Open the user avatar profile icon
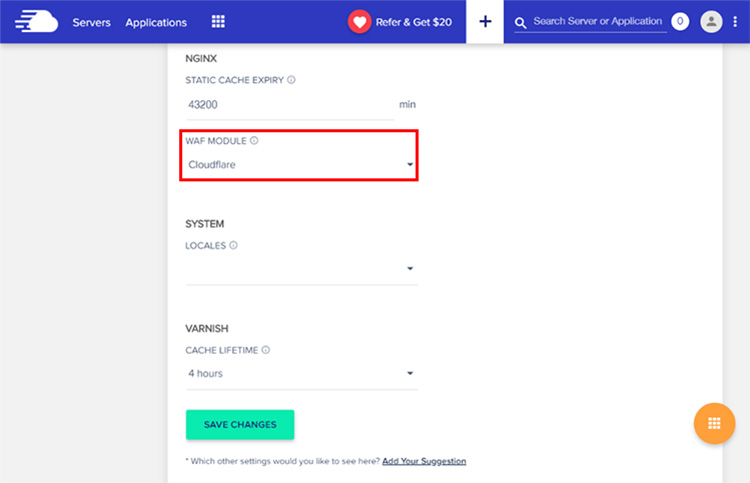This screenshot has height=483, width=750. tap(711, 22)
